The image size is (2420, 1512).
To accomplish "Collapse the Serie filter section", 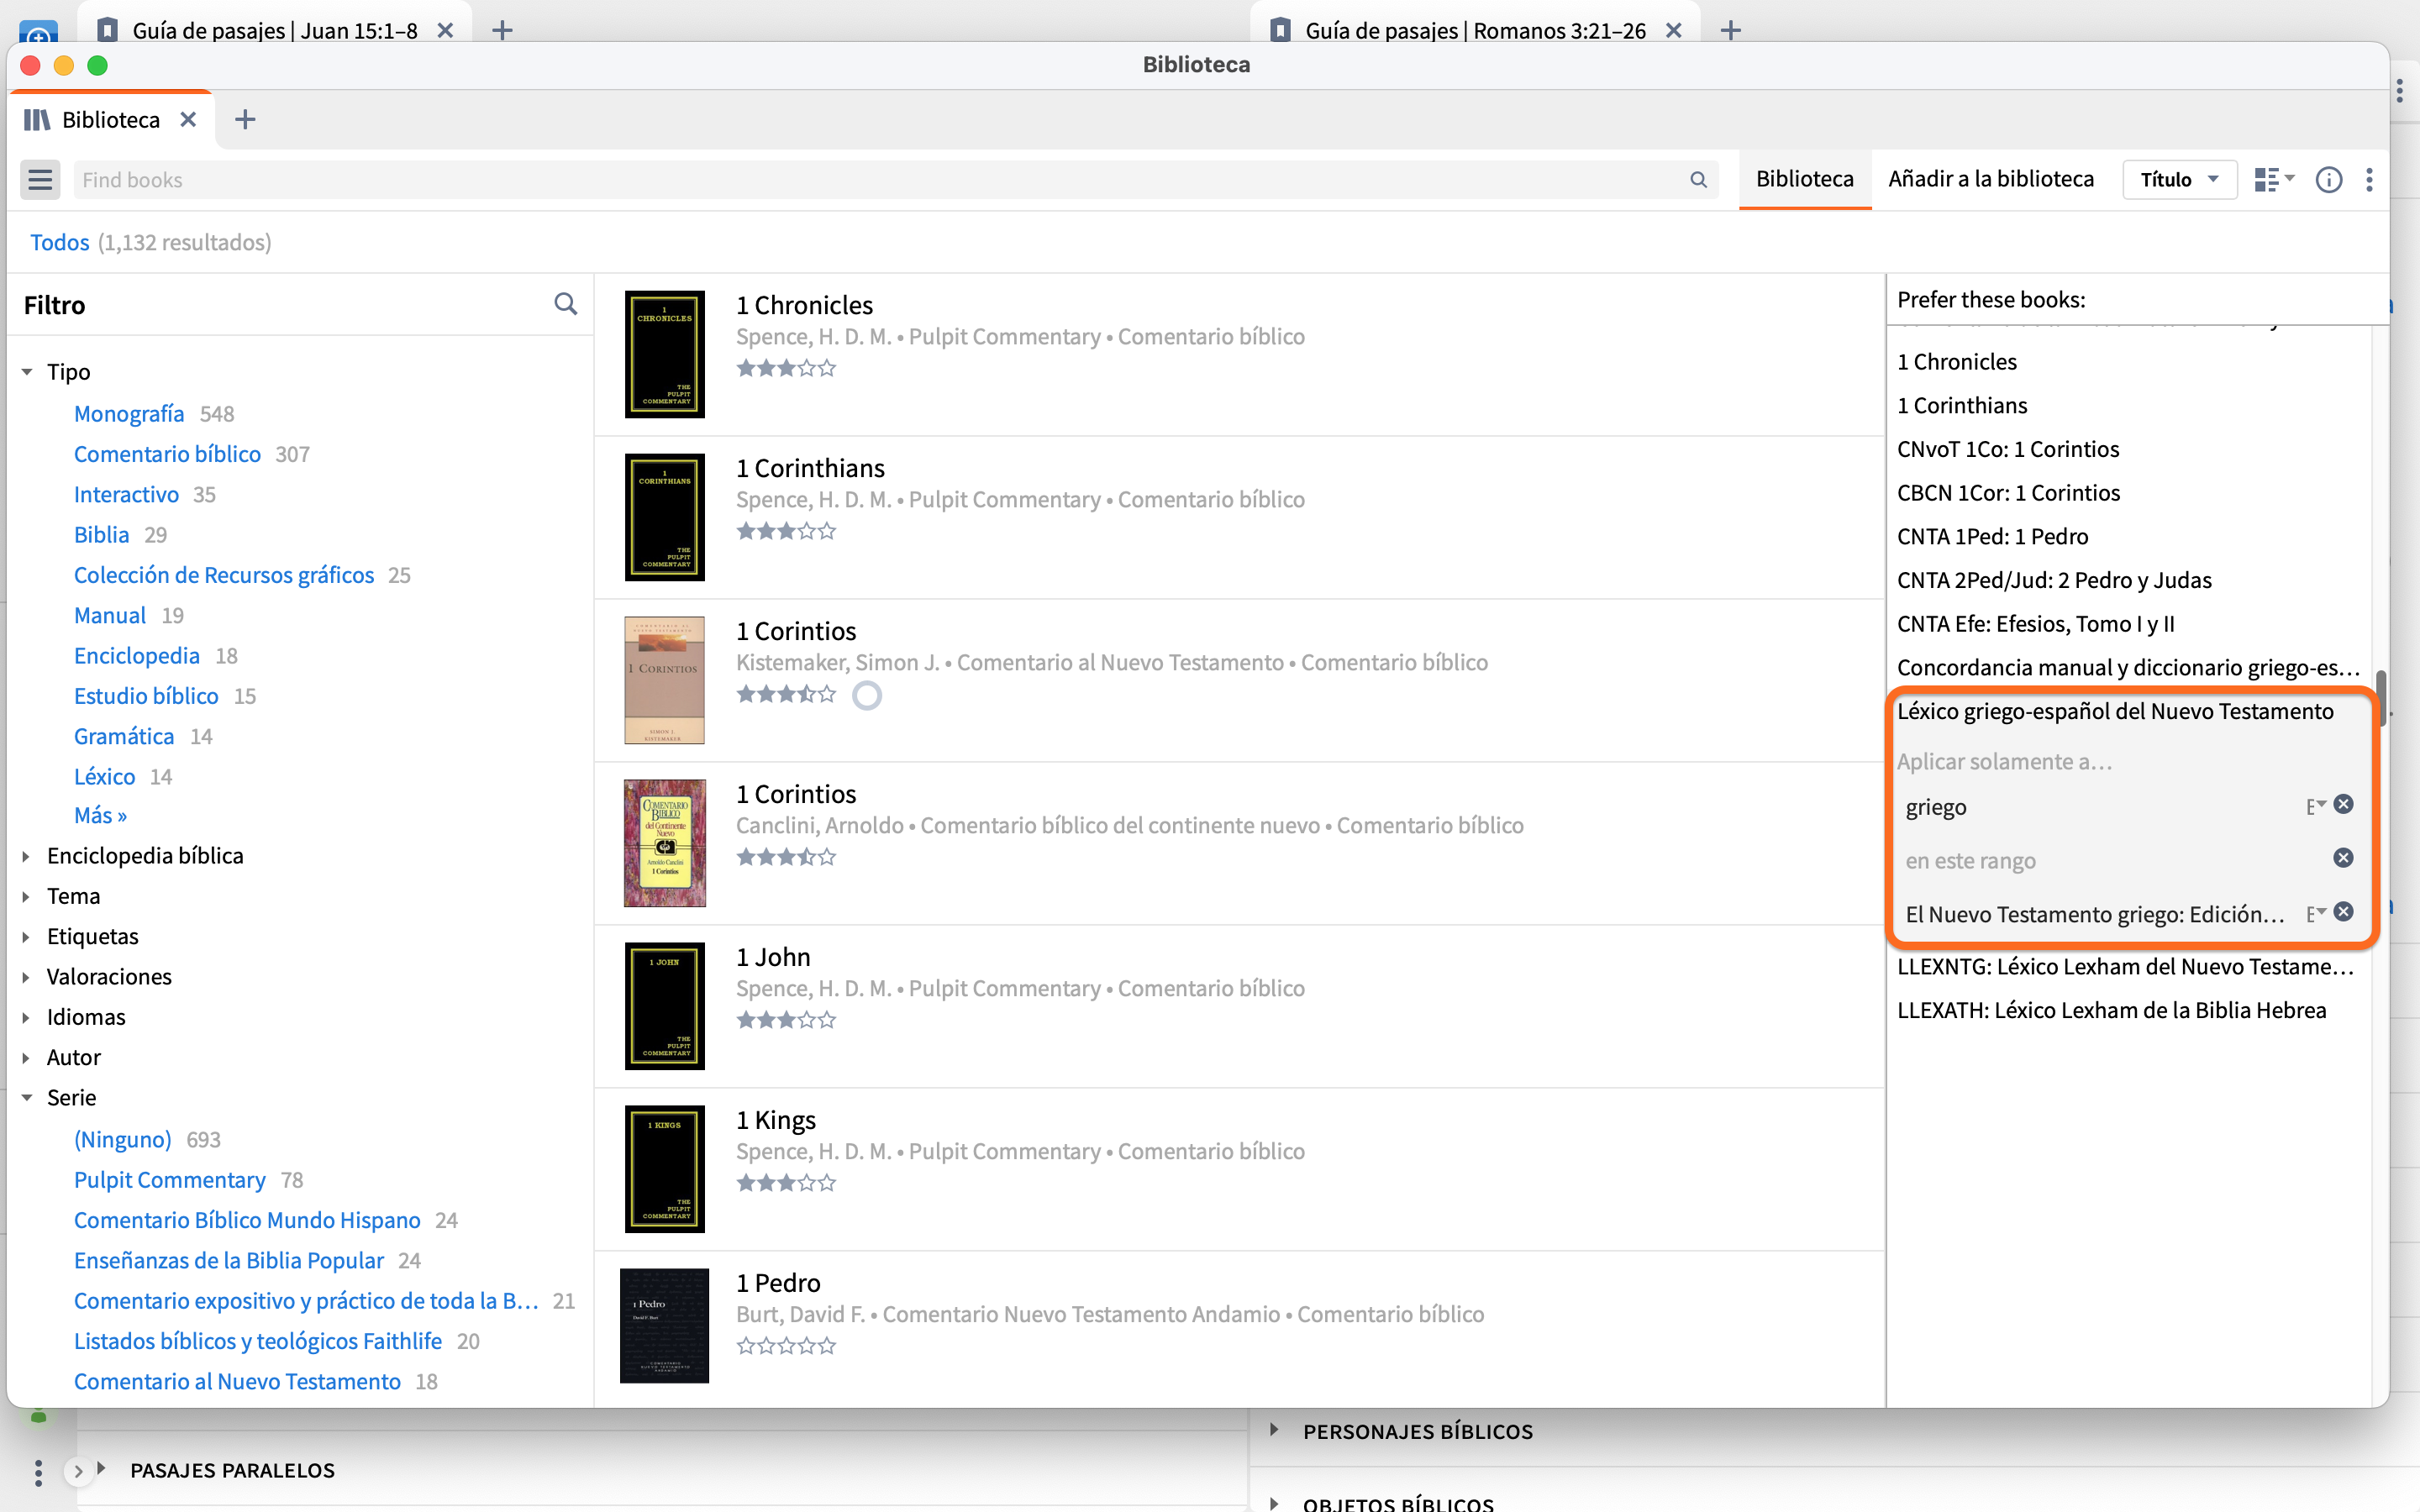I will pyautogui.click(x=27, y=1098).
